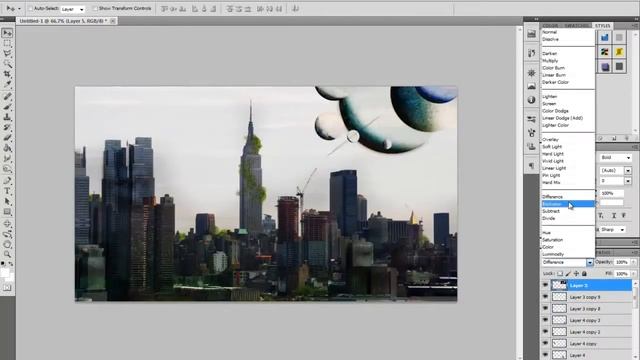Choose Exclusion blend mode
Viewport: 640px width, 360px height.
point(568,204)
